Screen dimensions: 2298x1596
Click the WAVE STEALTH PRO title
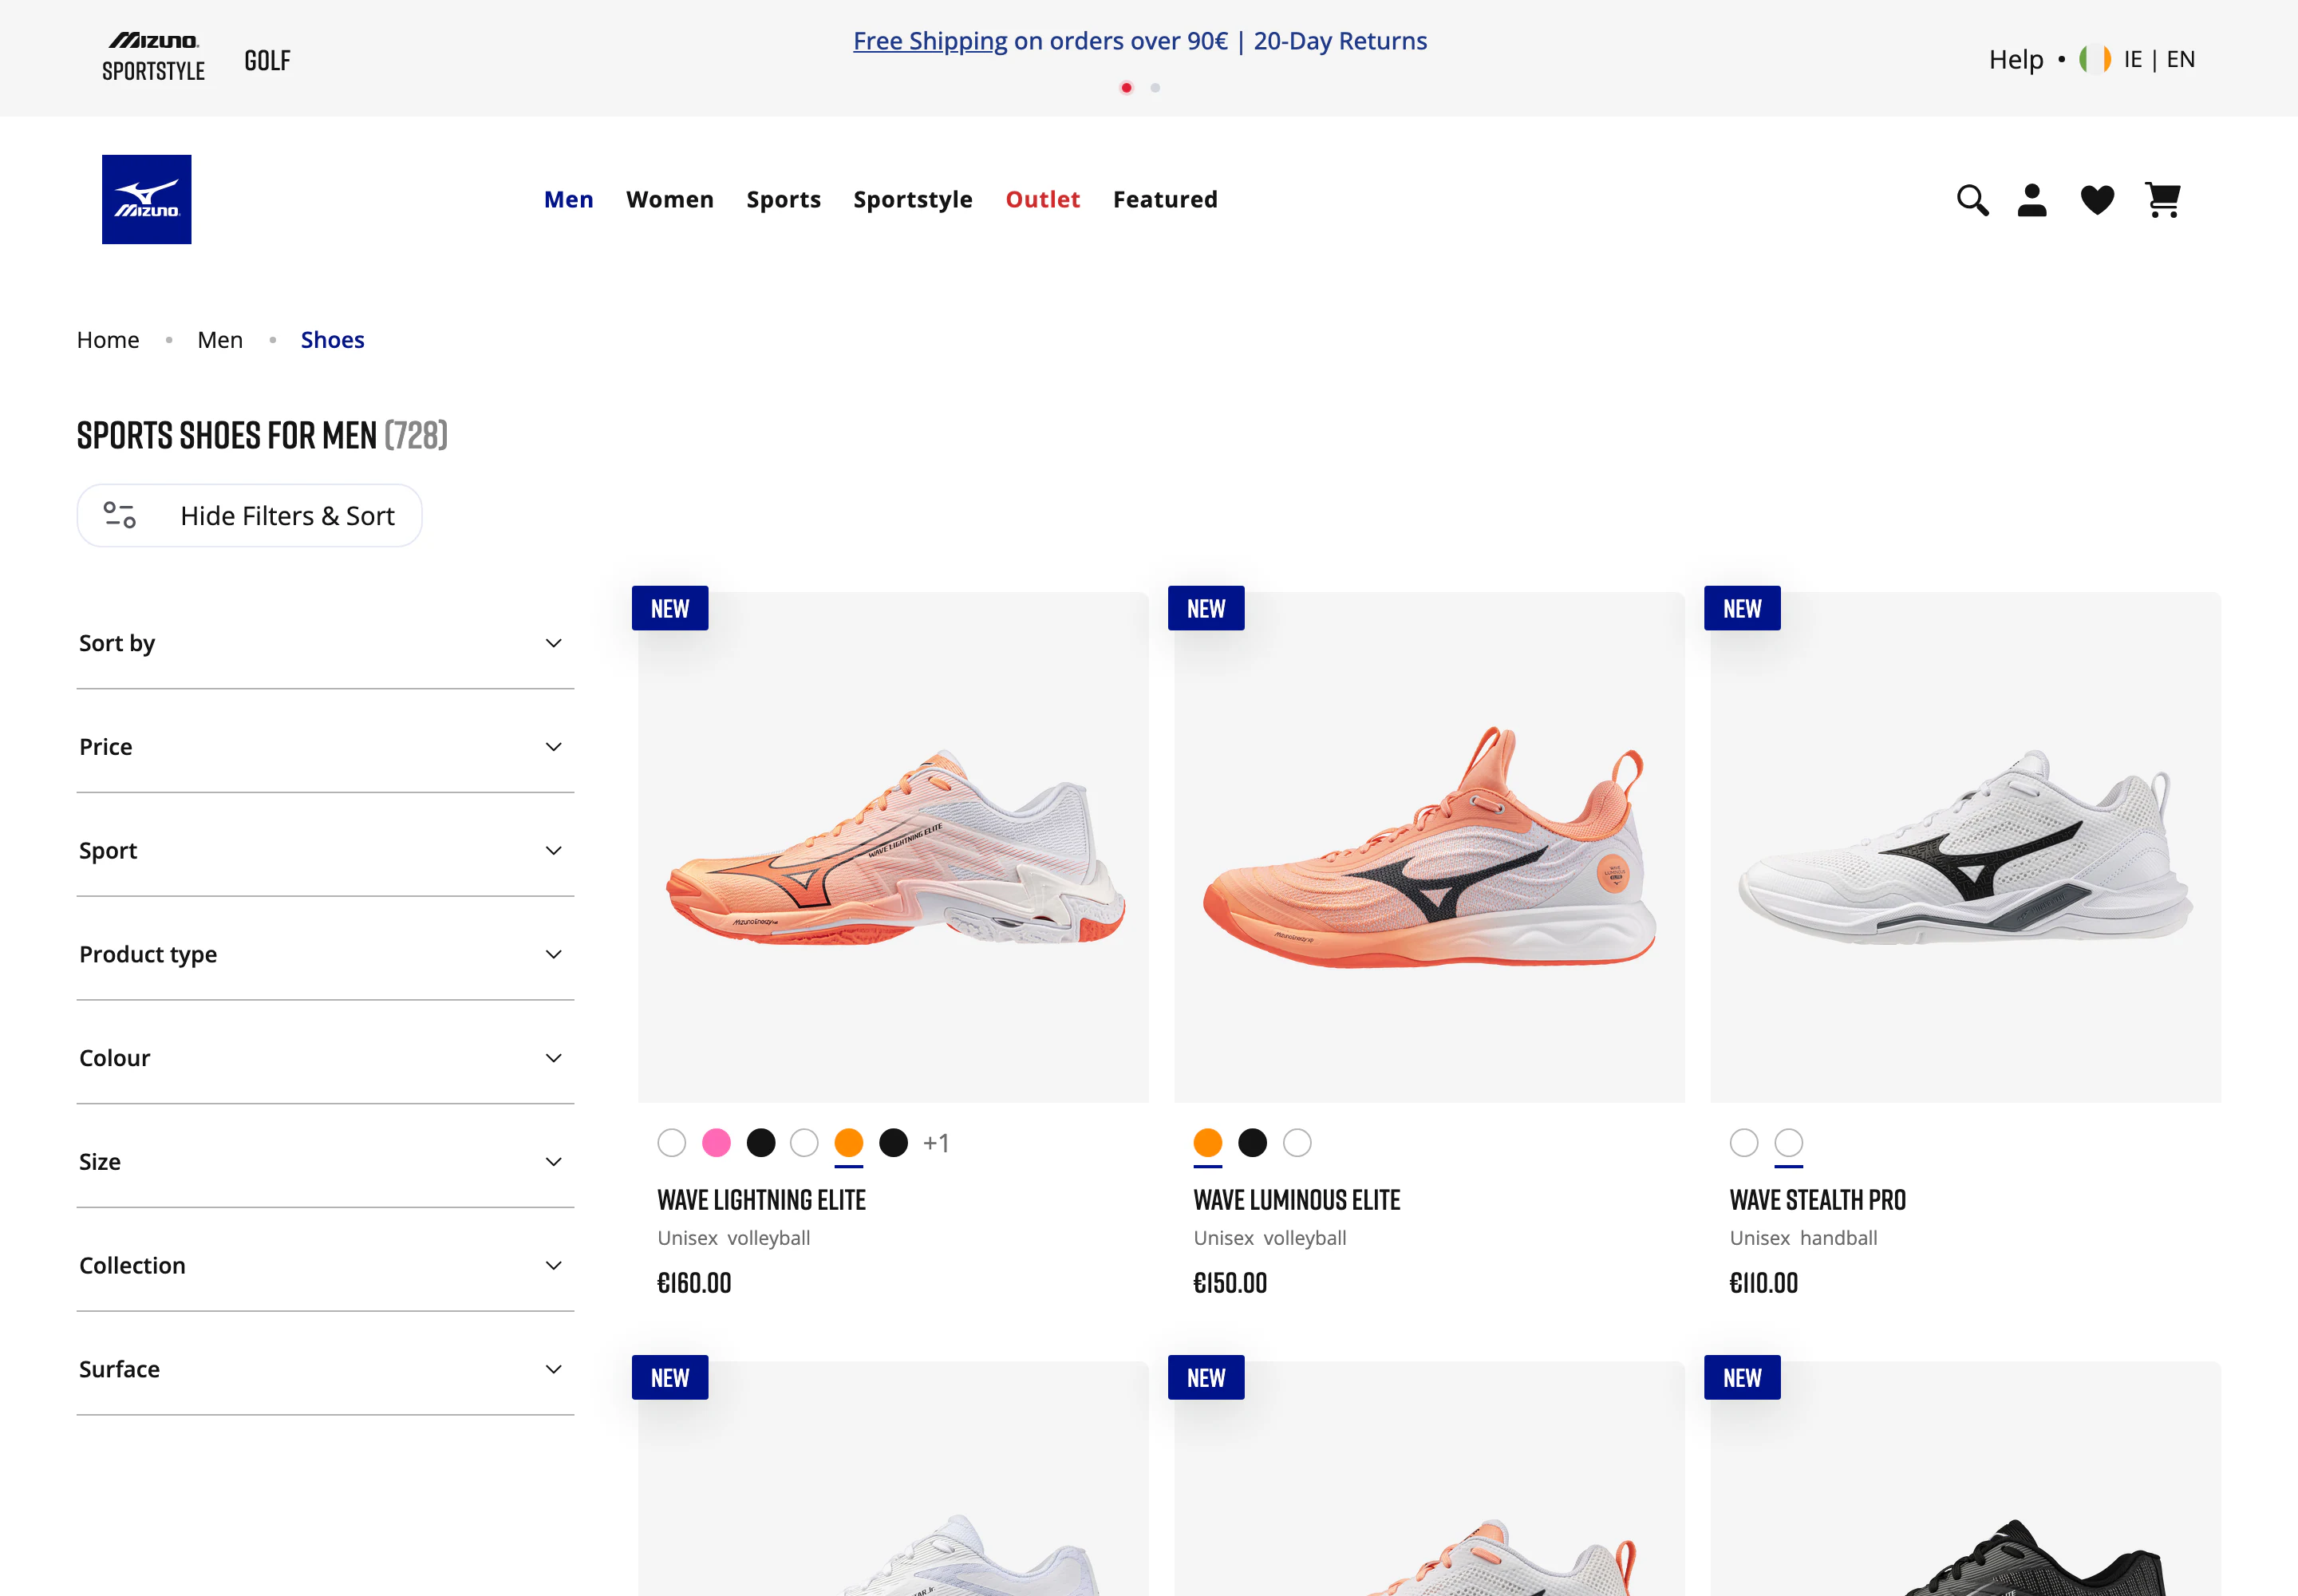1818,1200
